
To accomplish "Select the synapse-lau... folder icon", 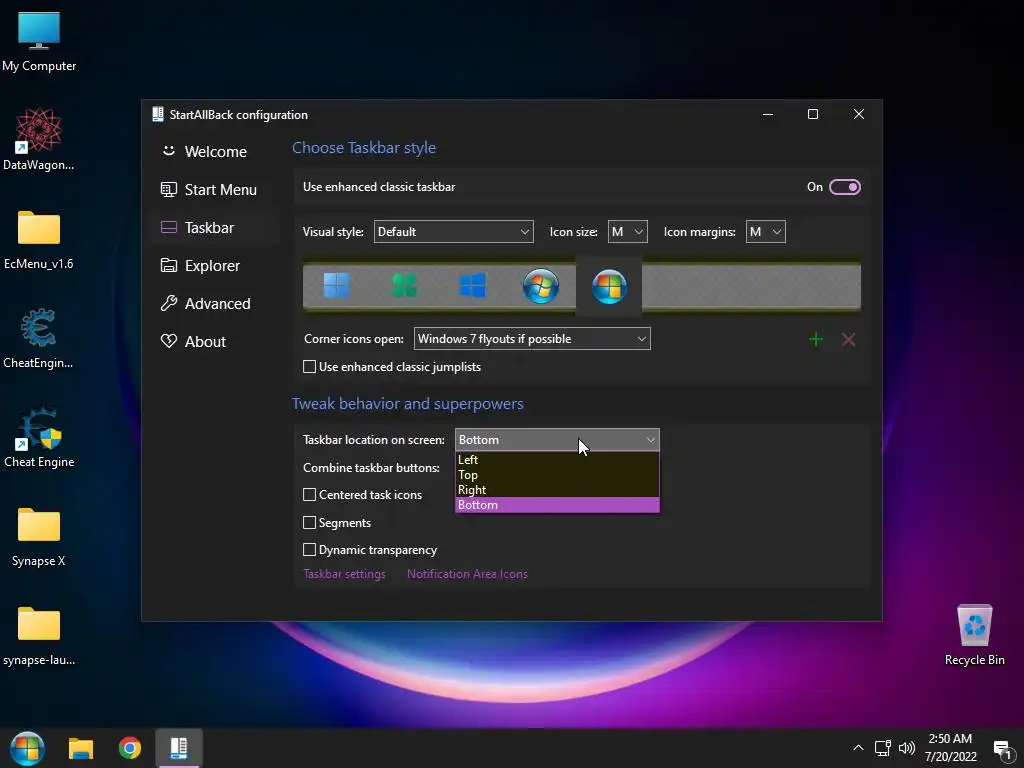I will tap(39, 636).
